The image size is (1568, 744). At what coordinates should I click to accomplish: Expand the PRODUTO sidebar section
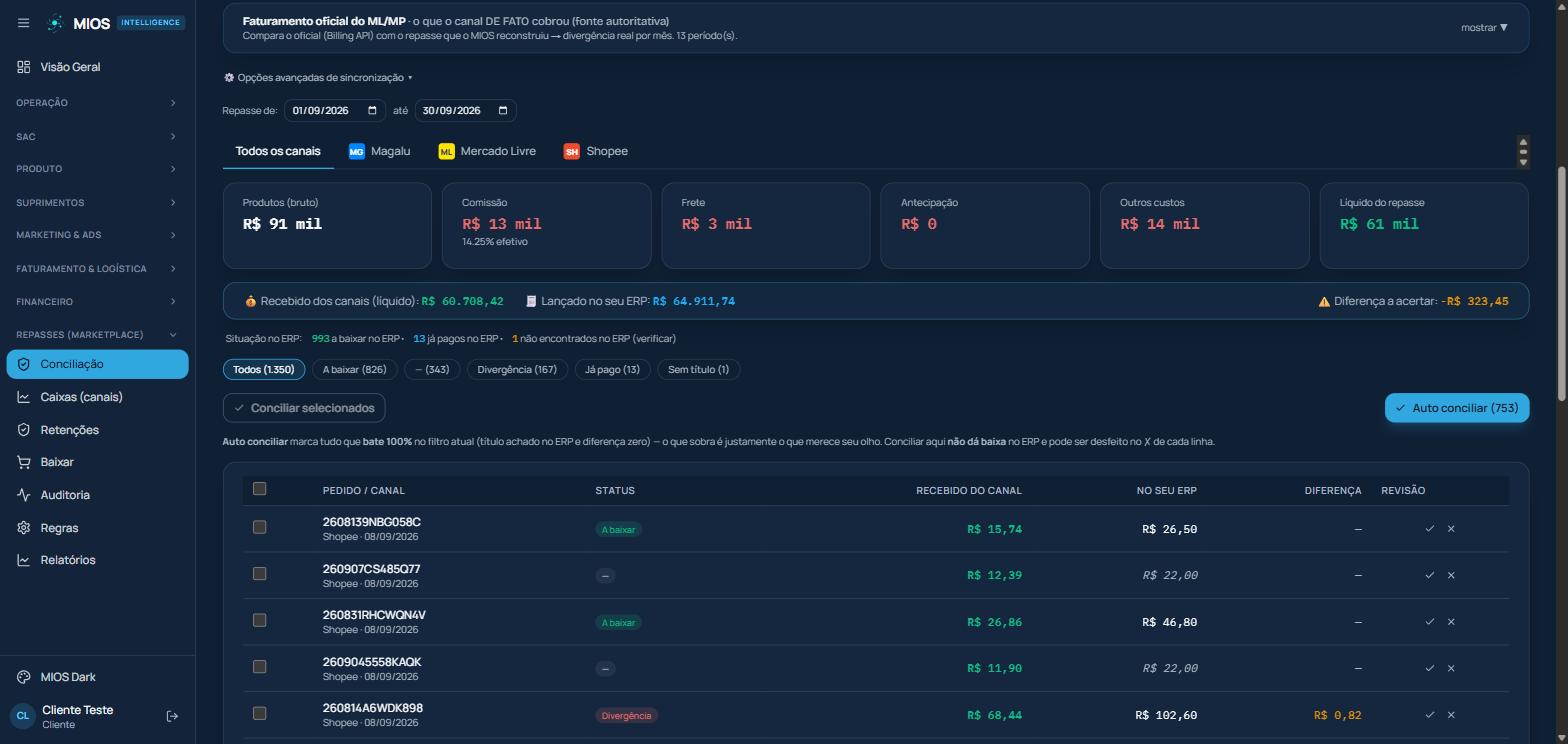pos(97,169)
